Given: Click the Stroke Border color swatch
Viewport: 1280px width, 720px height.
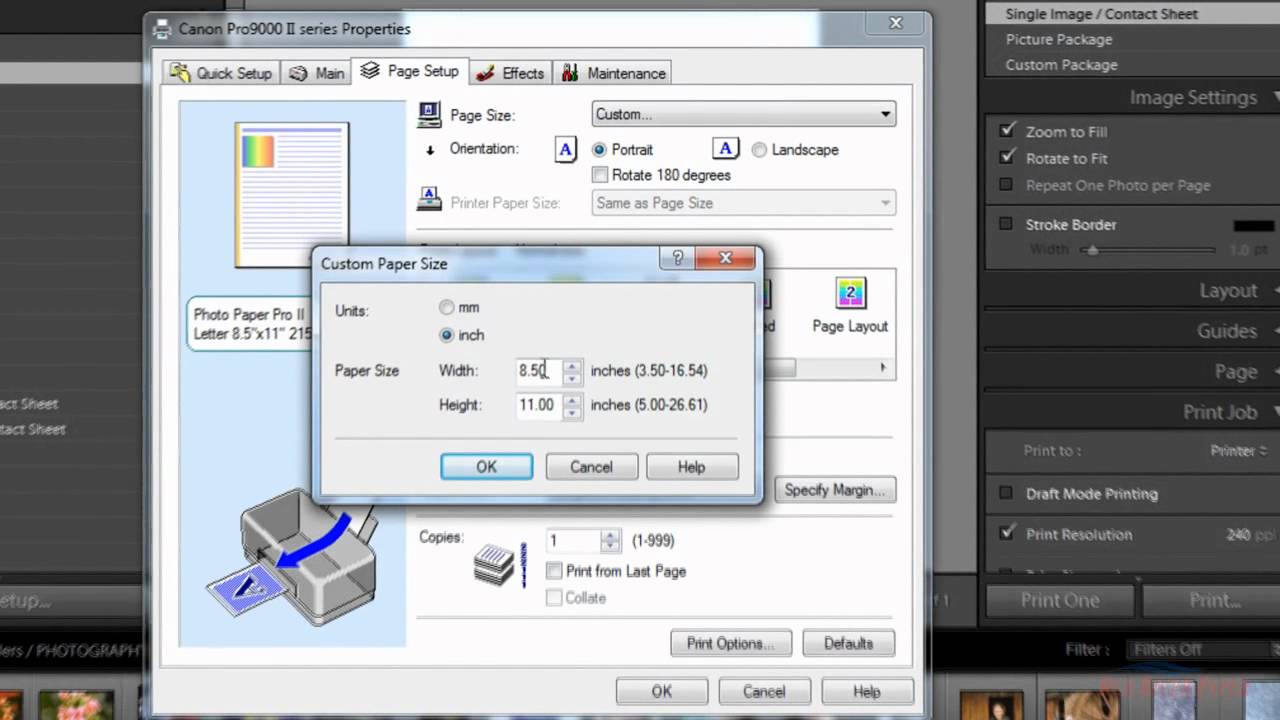Looking at the screenshot, I should click(1253, 225).
